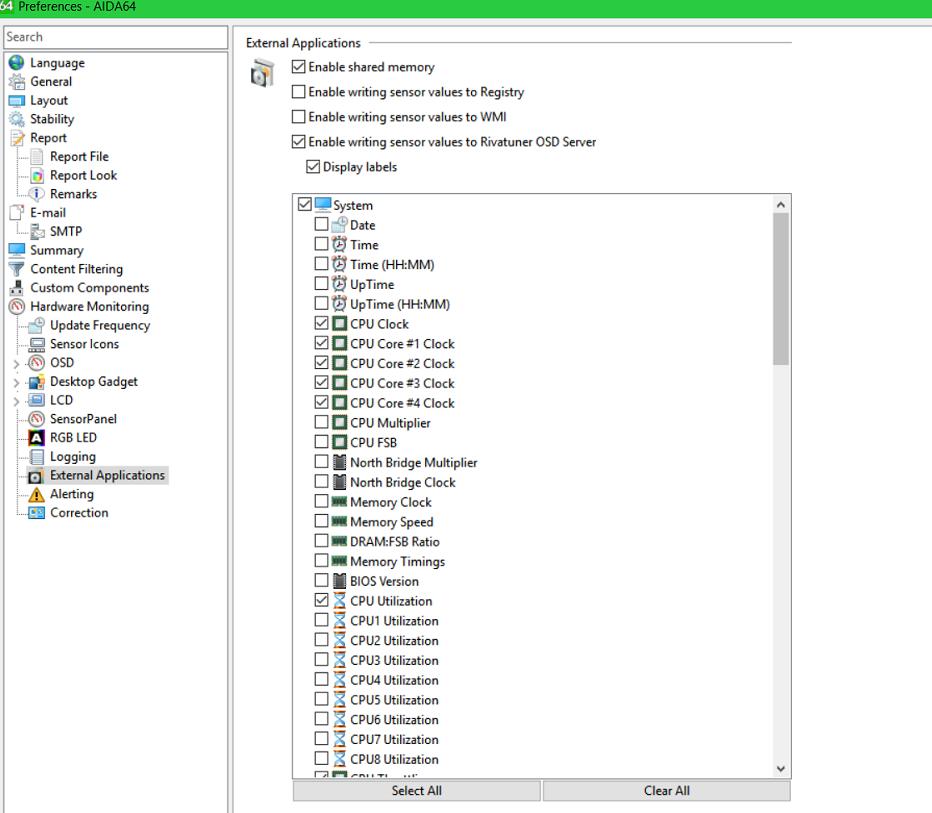Enable writing sensor values to Registry

point(298,92)
